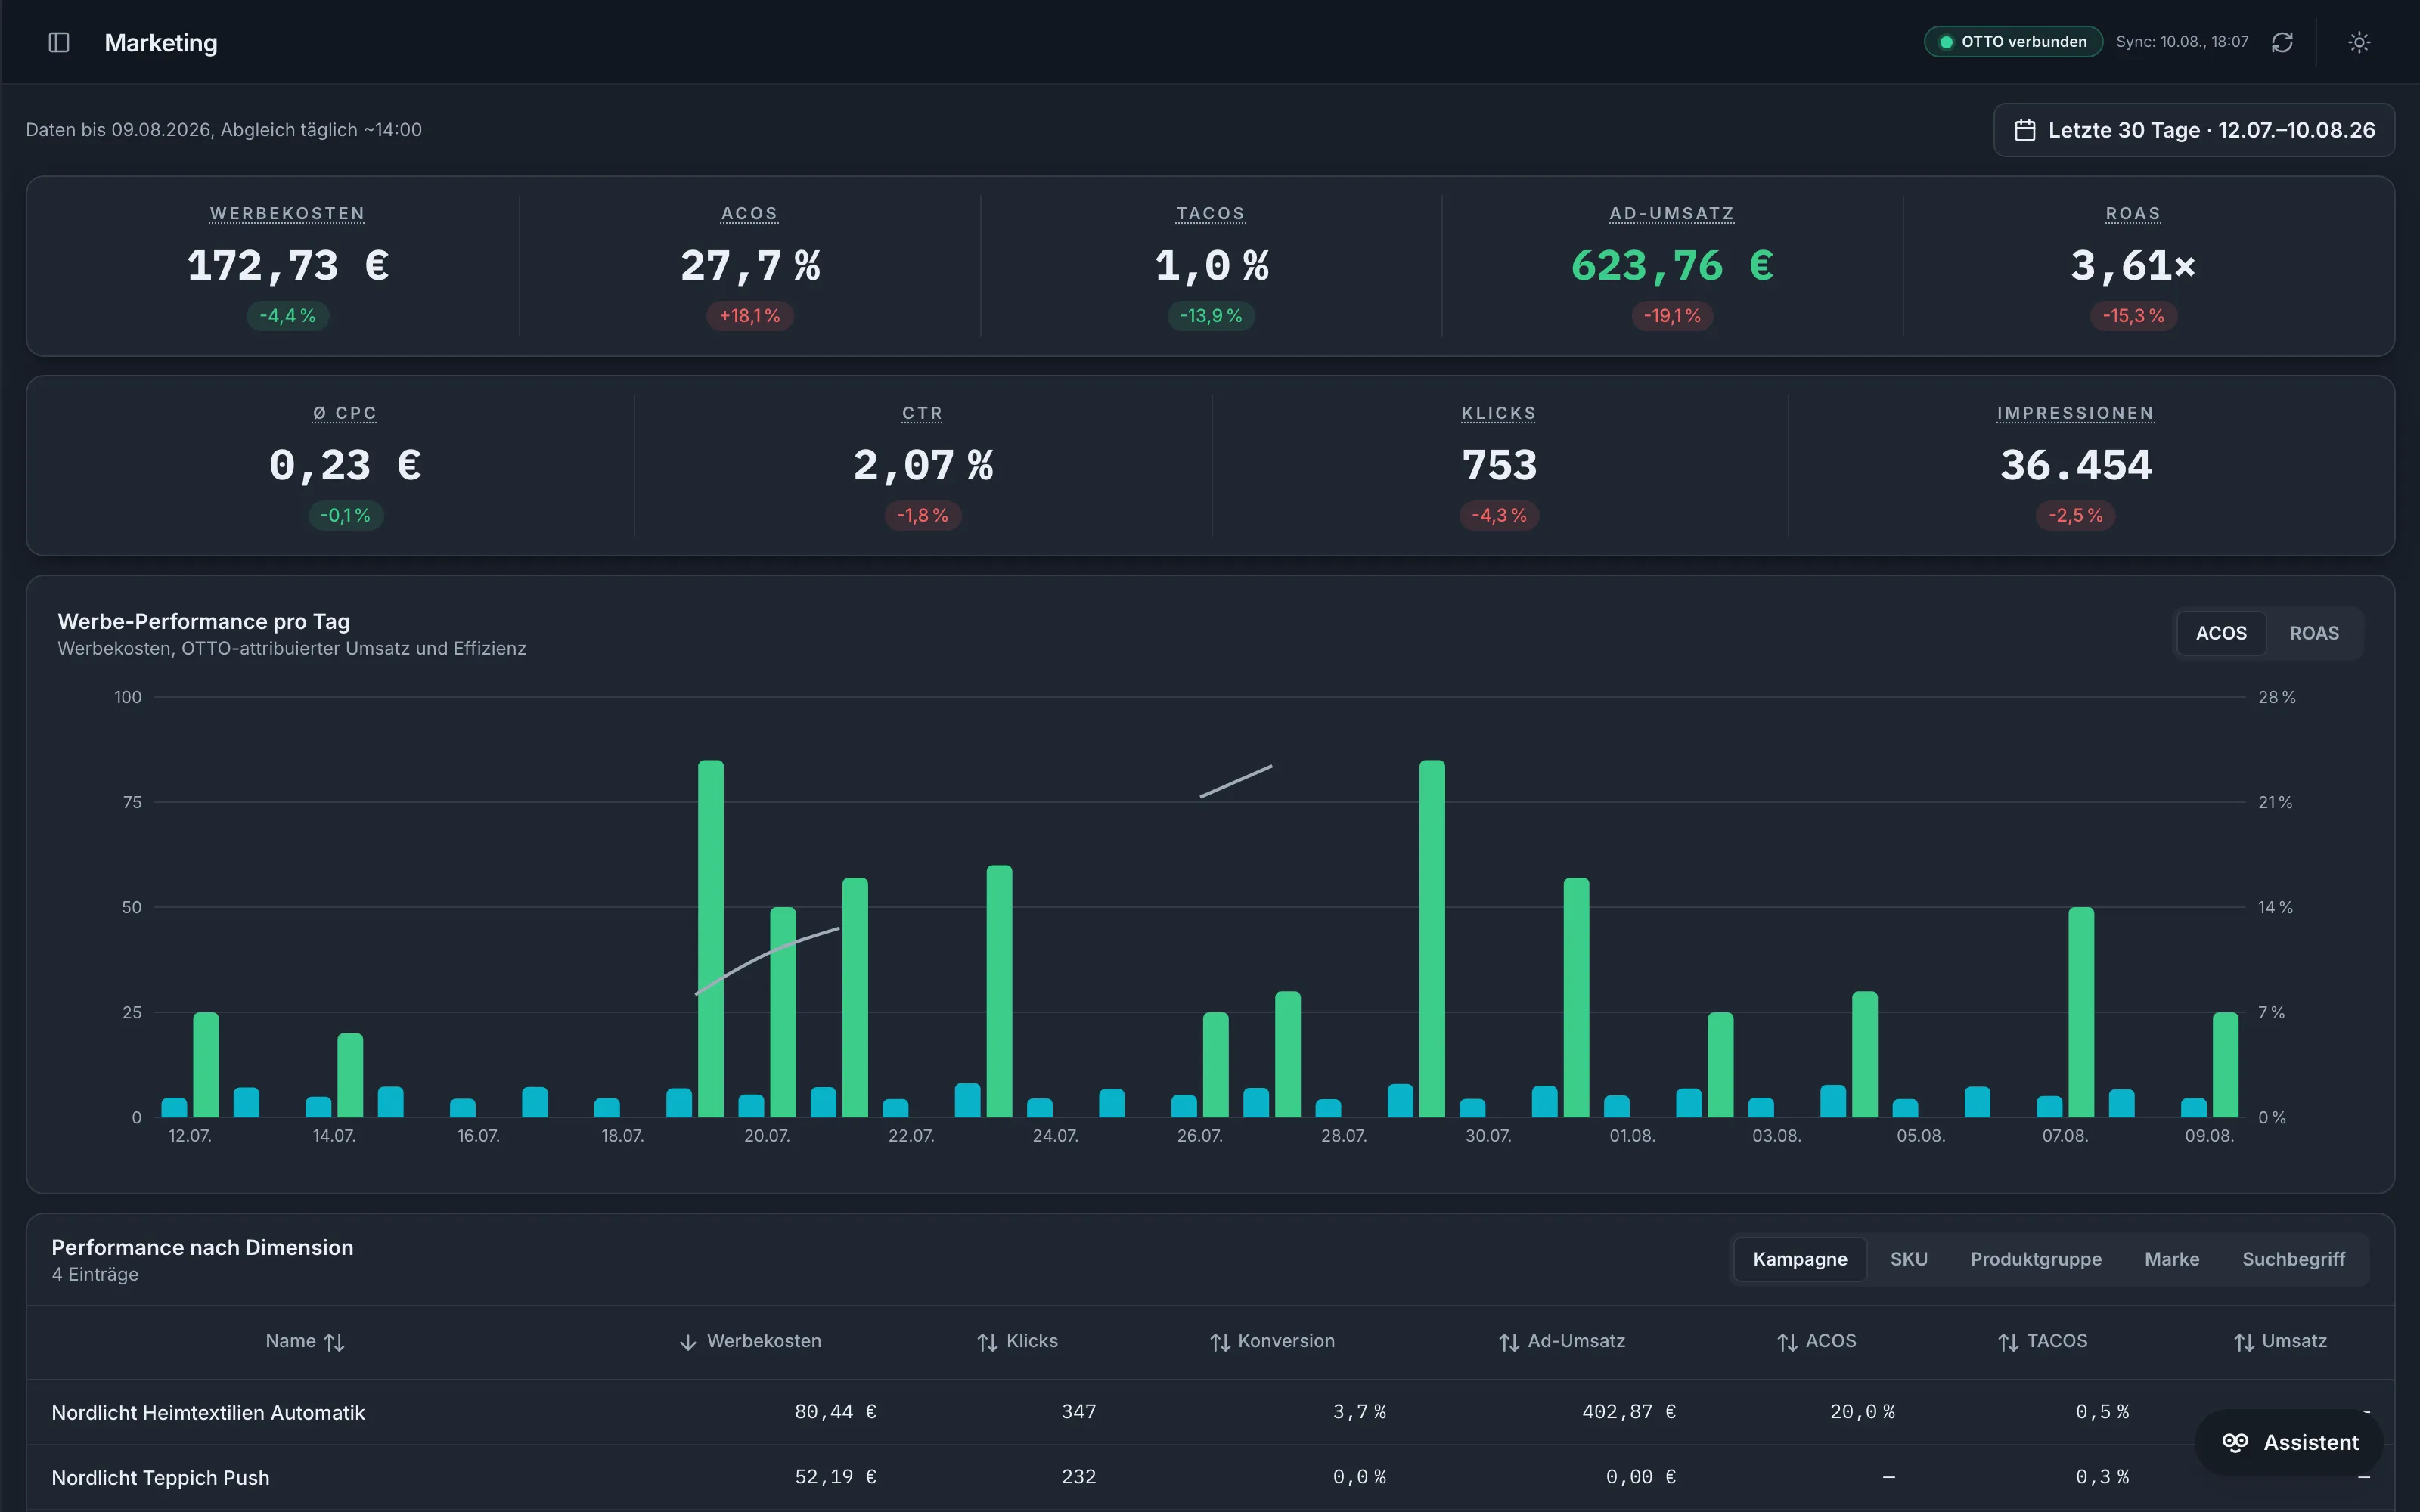Click the -1,8 % change badge under CTR
Screen dimensions: 2420x1512
click(x=923, y=516)
